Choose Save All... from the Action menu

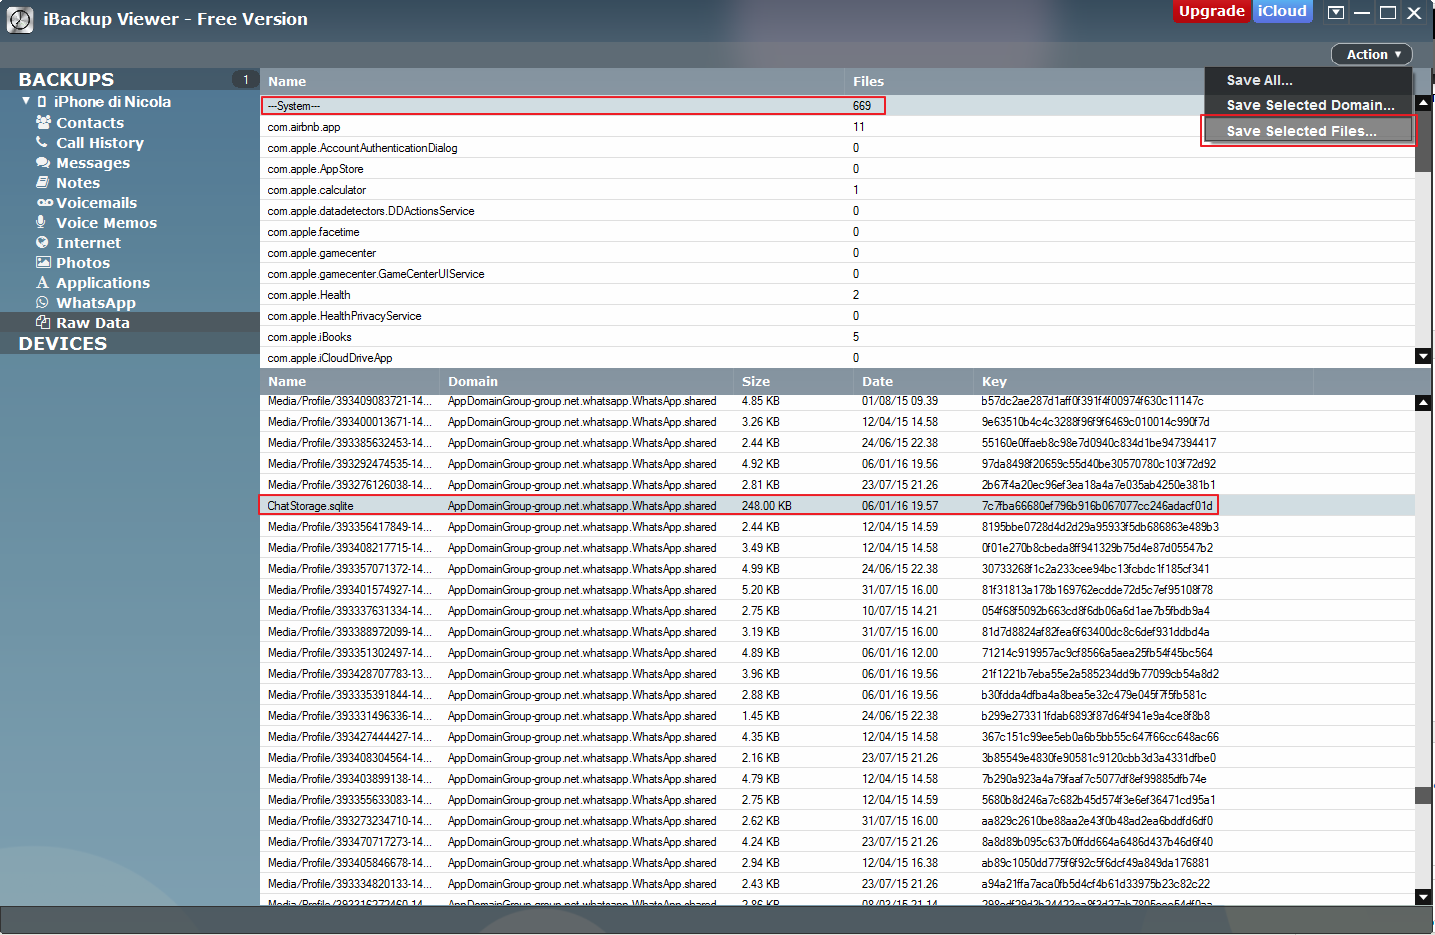click(x=1308, y=80)
